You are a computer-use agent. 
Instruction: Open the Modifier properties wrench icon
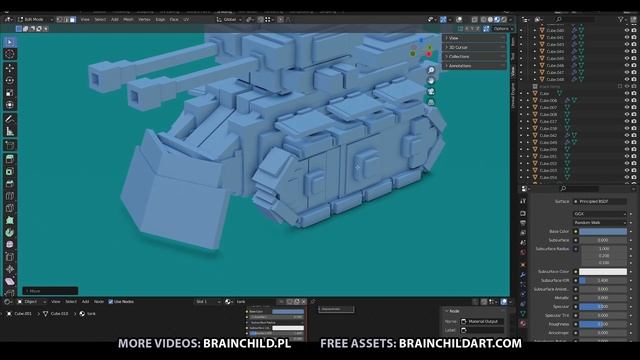click(523, 275)
